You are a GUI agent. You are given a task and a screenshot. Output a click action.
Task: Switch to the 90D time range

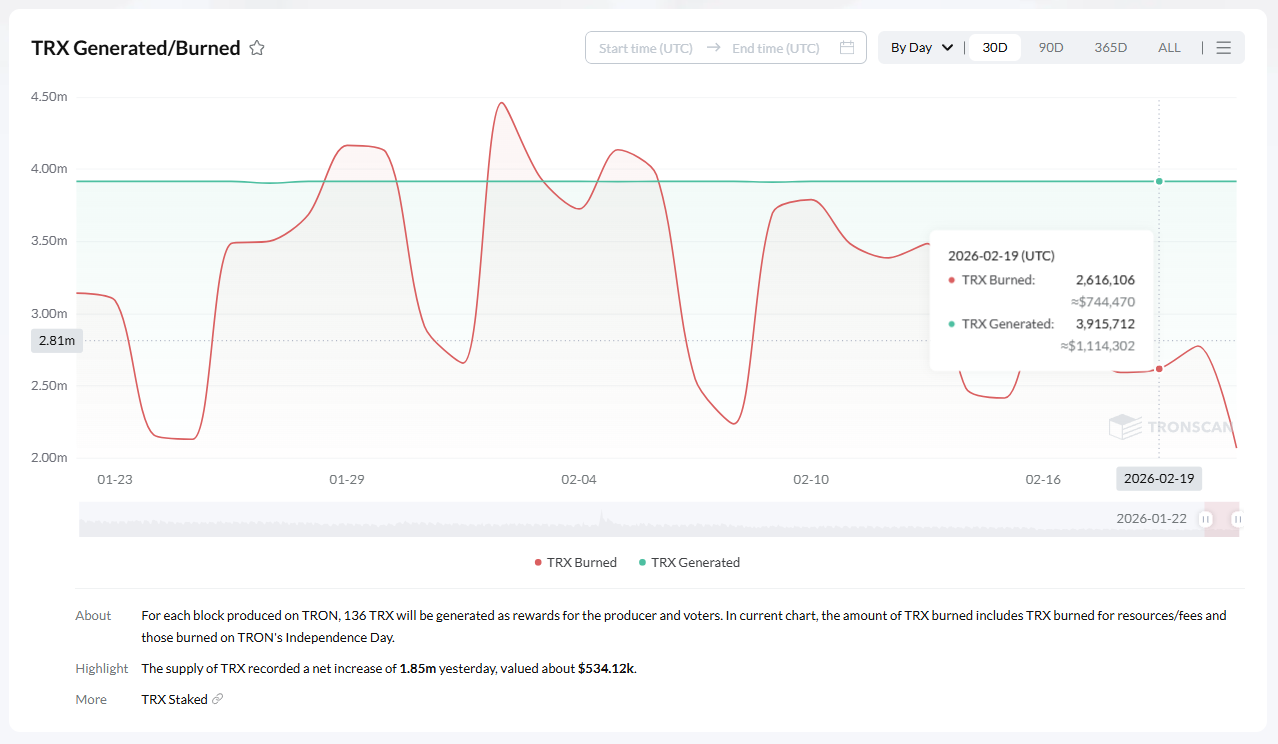point(1051,48)
